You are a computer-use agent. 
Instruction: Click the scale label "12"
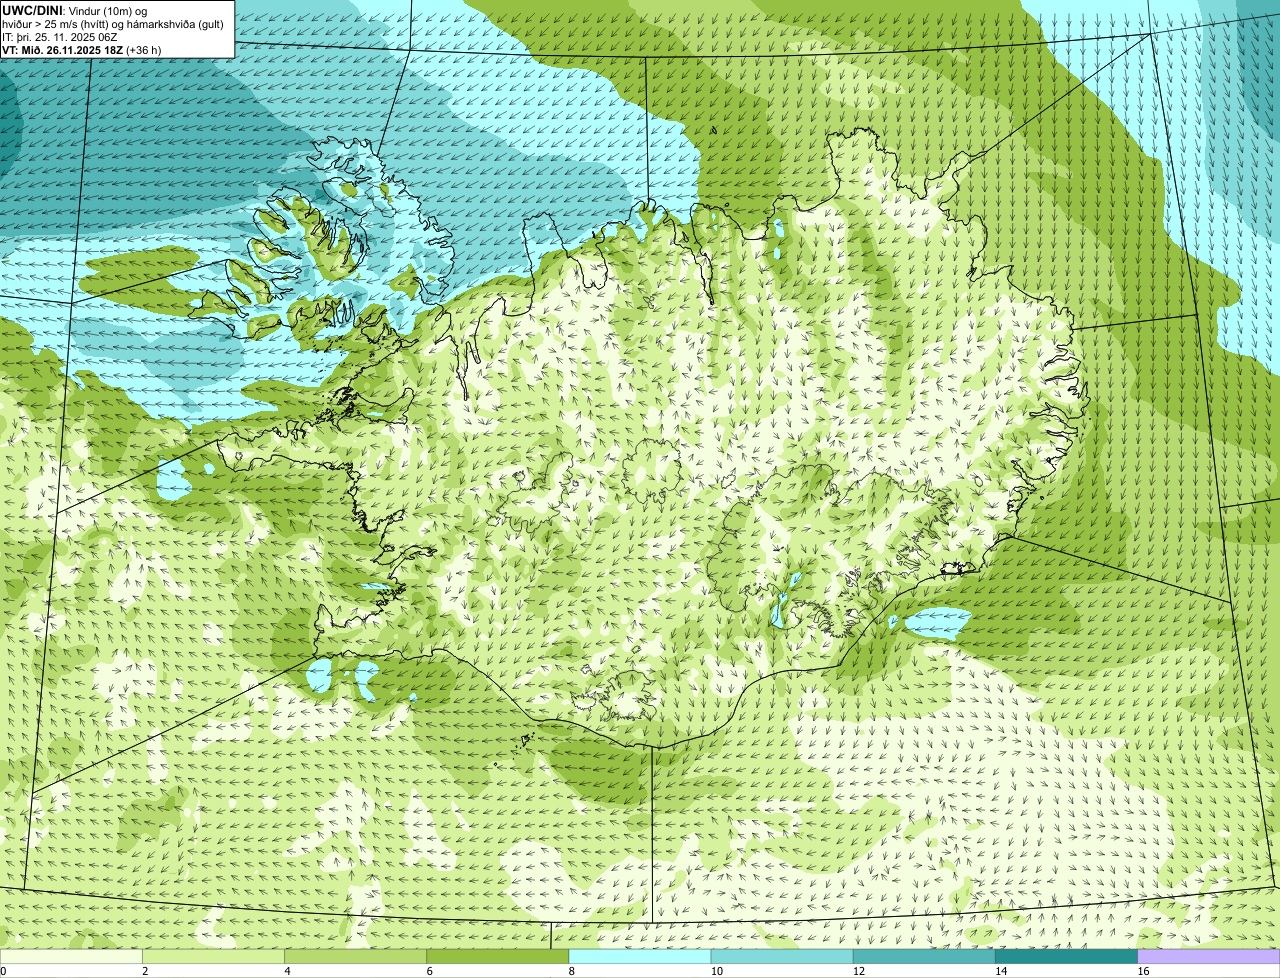pyautogui.click(x=858, y=971)
